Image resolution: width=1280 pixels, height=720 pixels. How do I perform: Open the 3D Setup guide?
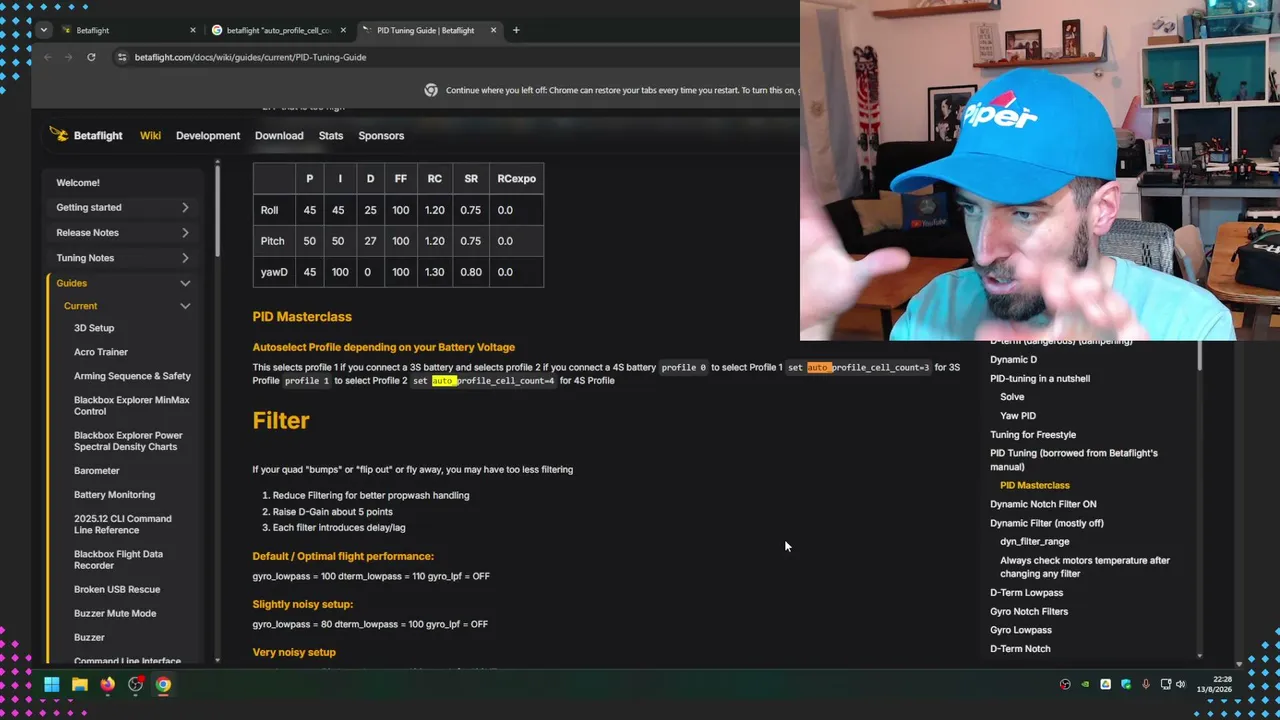pos(94,328)
